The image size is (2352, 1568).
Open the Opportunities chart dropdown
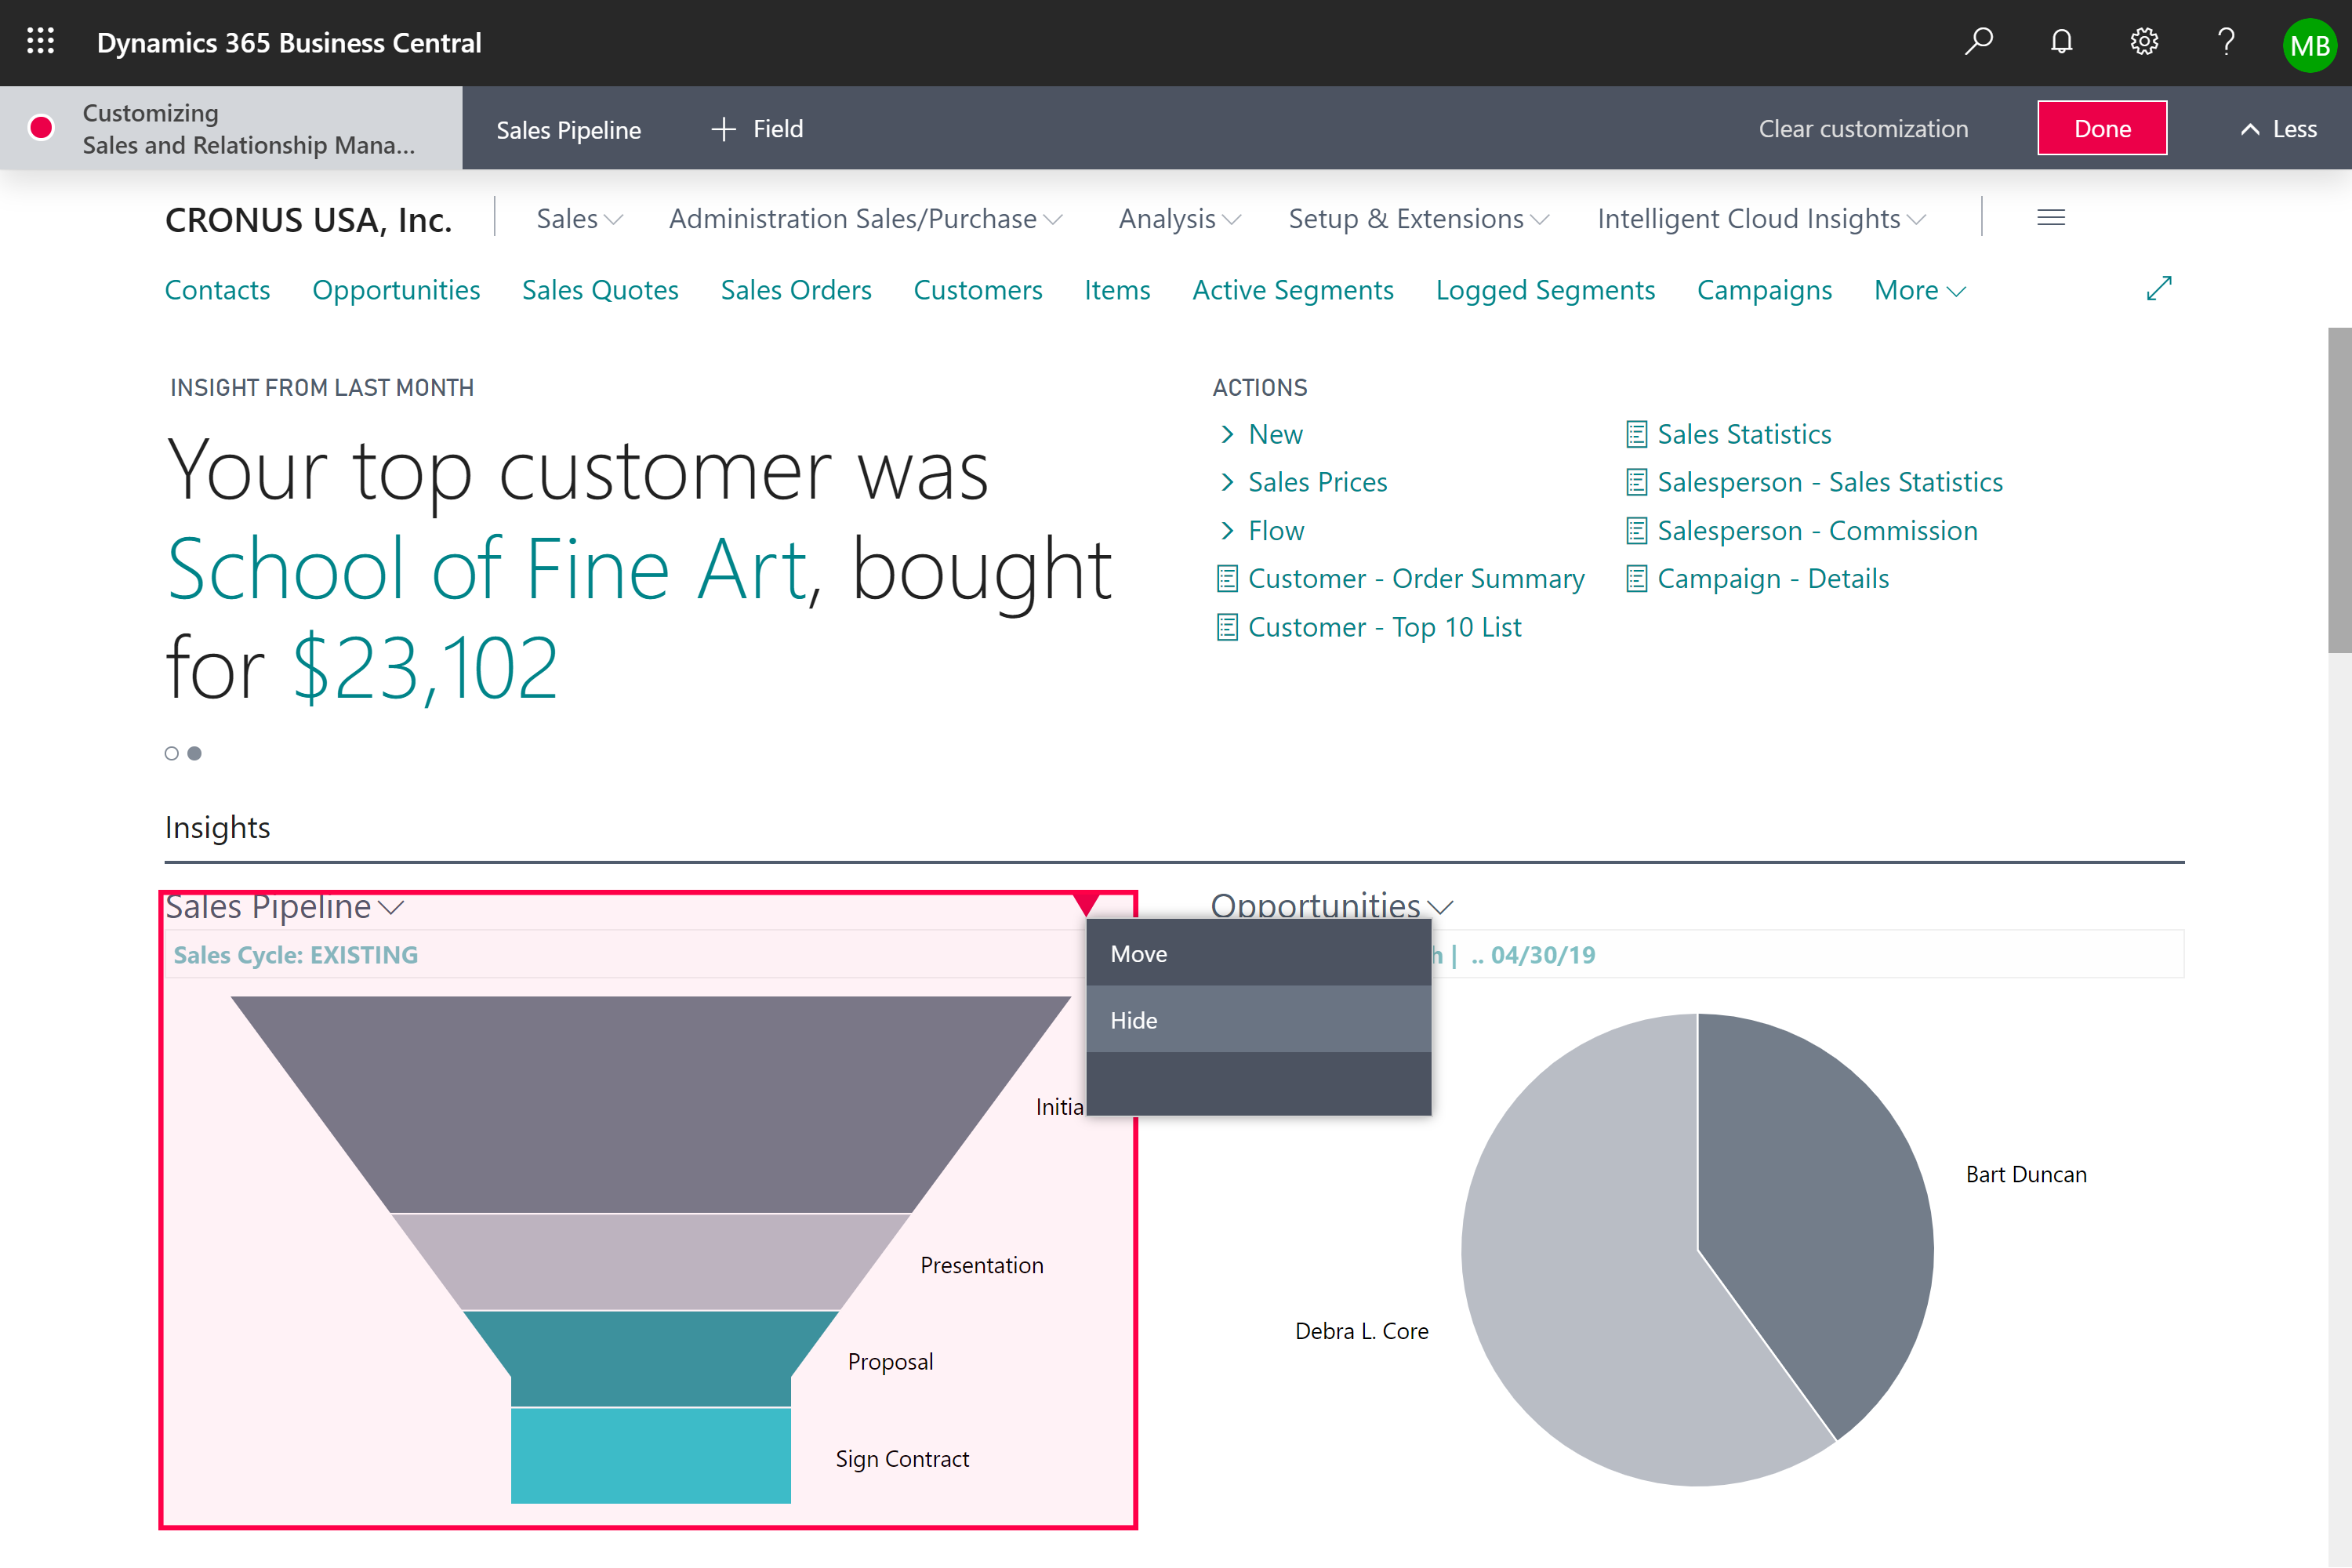tap(1439, 907)
